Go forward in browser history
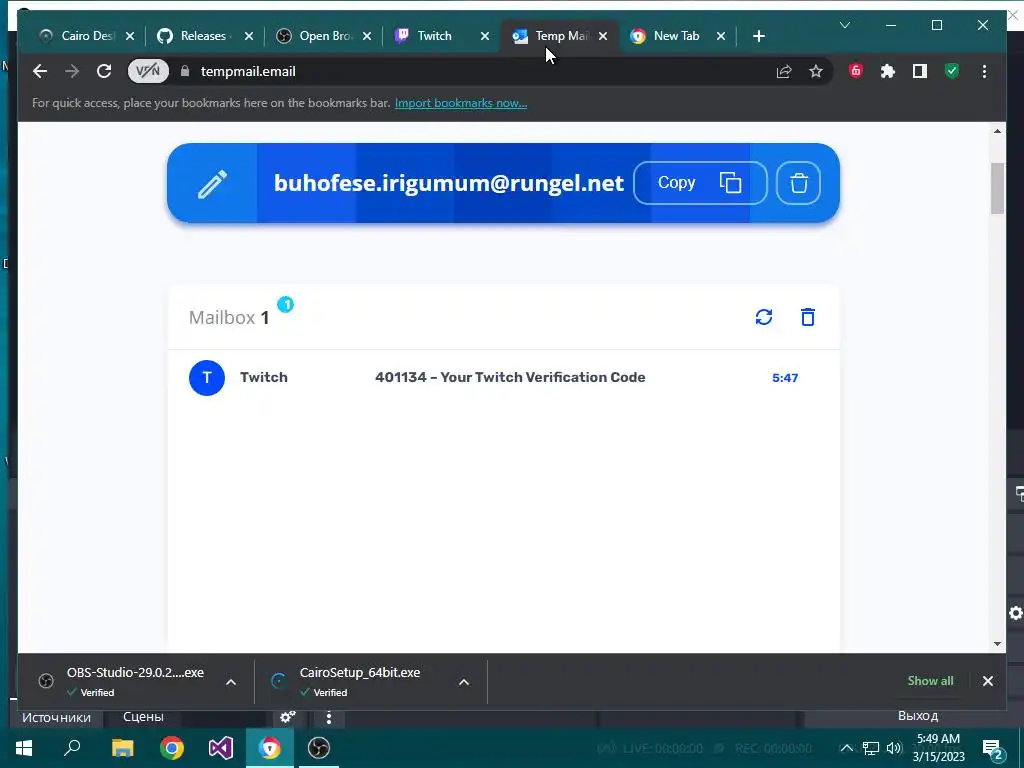 pos(72,71)
